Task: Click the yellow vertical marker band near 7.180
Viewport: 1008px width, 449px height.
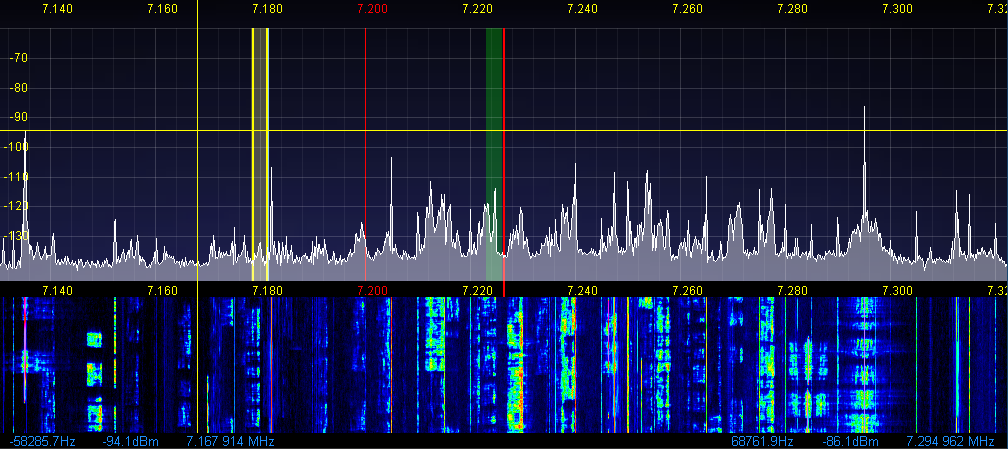Action: point(260,150)
